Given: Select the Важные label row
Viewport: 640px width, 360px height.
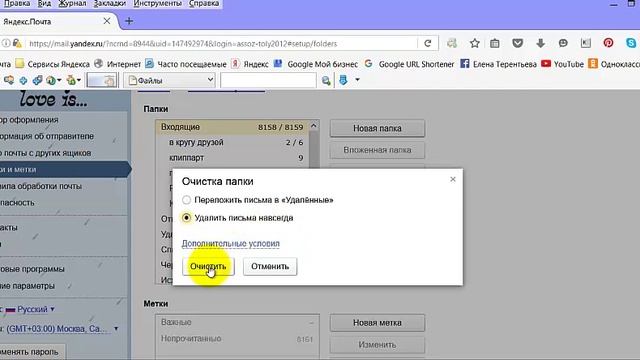Looking at the screenshot, I should click(x=237, y=322).
